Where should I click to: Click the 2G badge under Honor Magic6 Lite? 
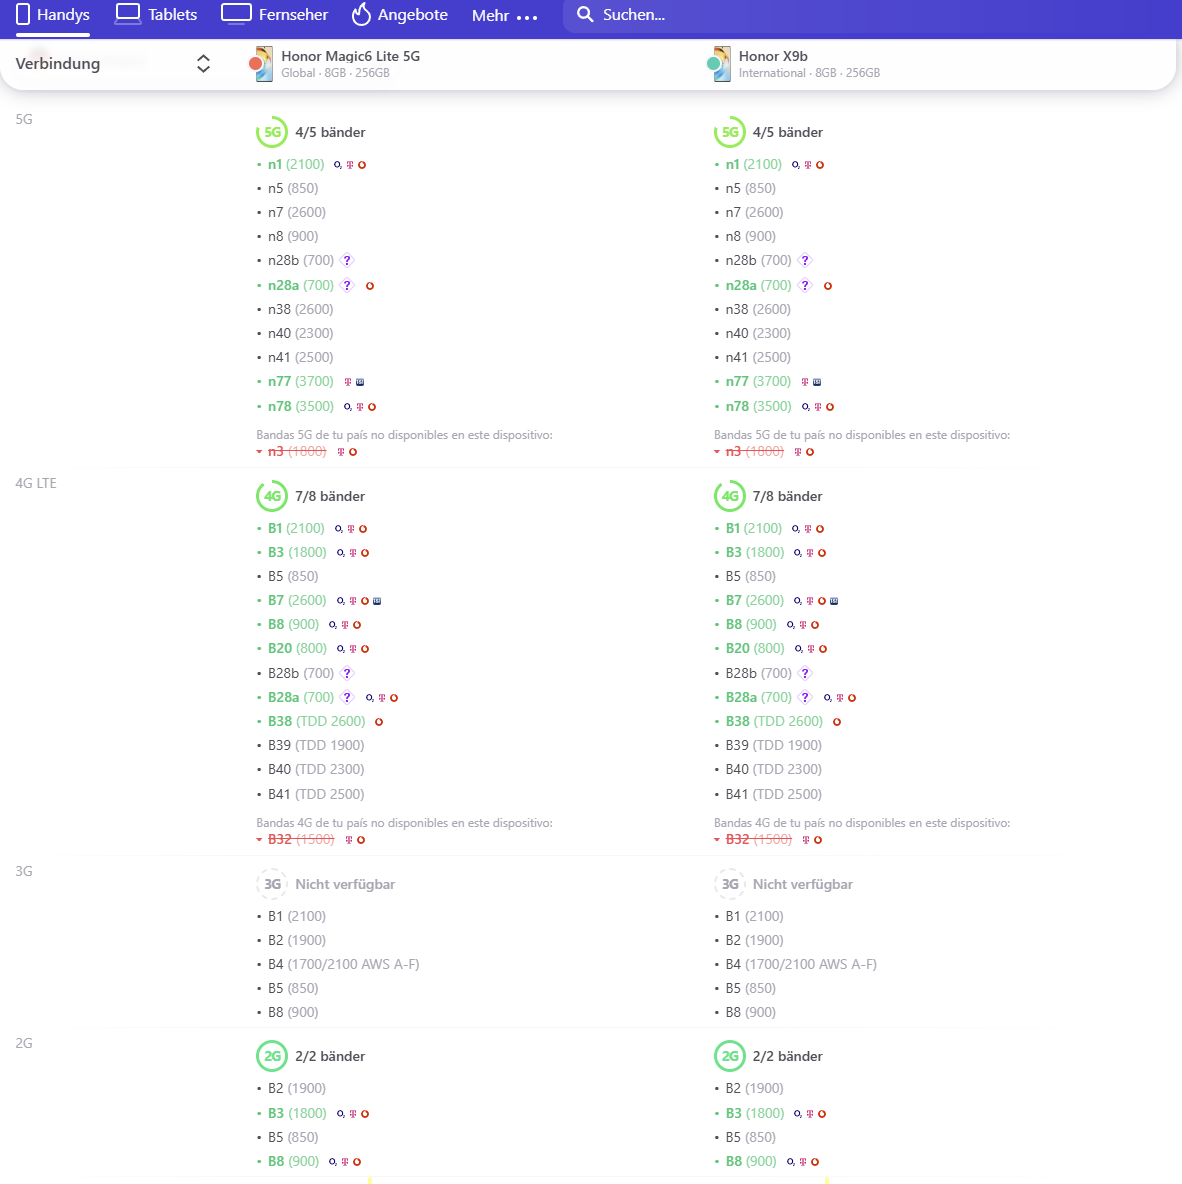[272, 1056]
